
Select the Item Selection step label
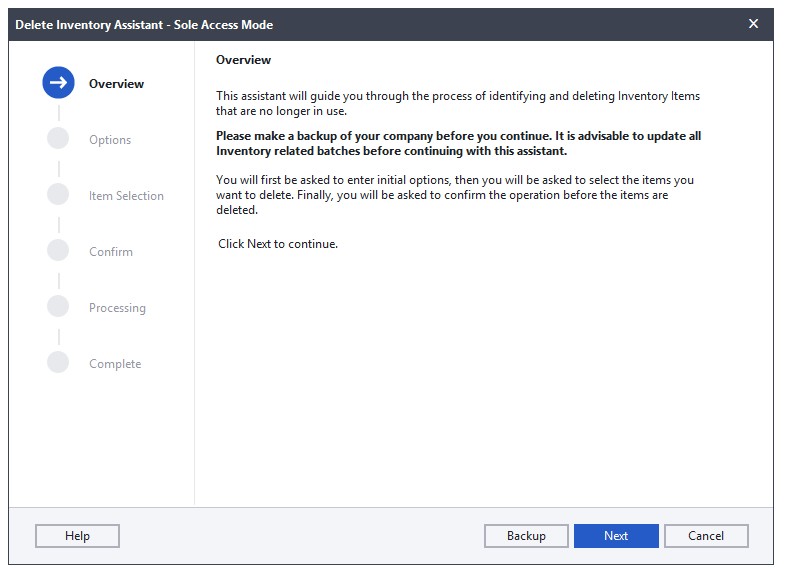pyautogui.click(x=126, y=196)
